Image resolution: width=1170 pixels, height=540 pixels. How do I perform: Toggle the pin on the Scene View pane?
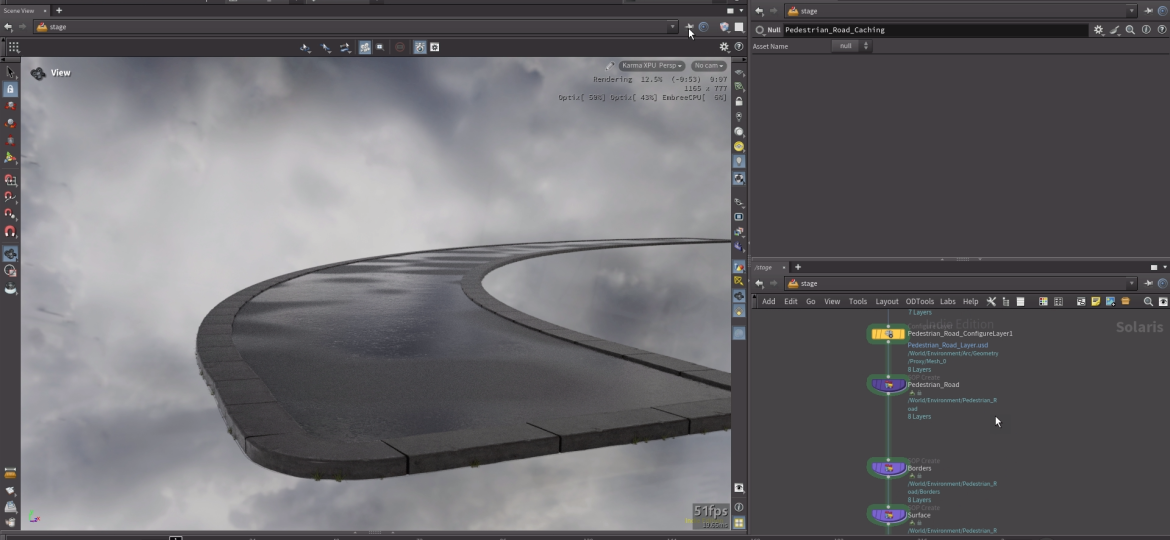689,27
